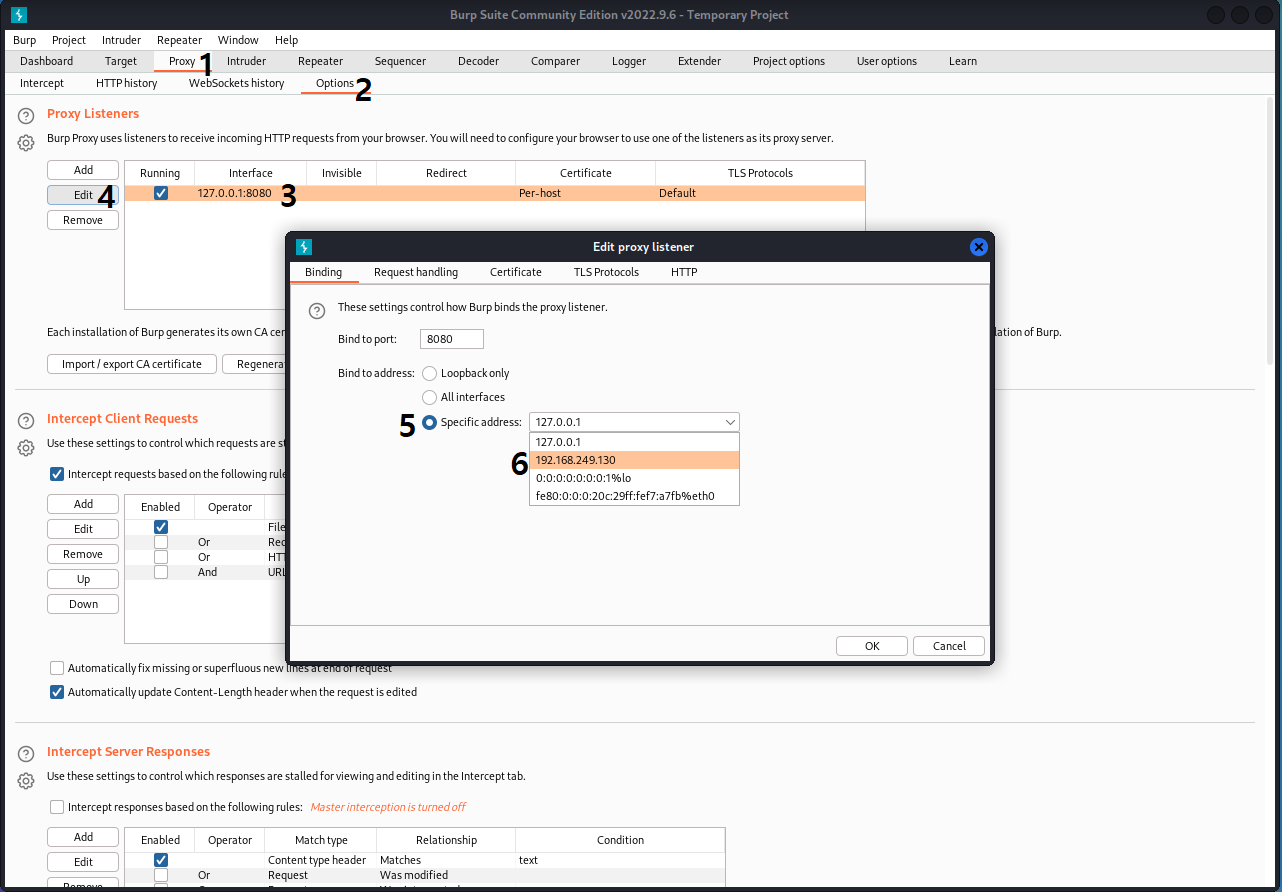Click Add under Intercept Server Responses
This screenshot has height=892, width=1282.
83,837
